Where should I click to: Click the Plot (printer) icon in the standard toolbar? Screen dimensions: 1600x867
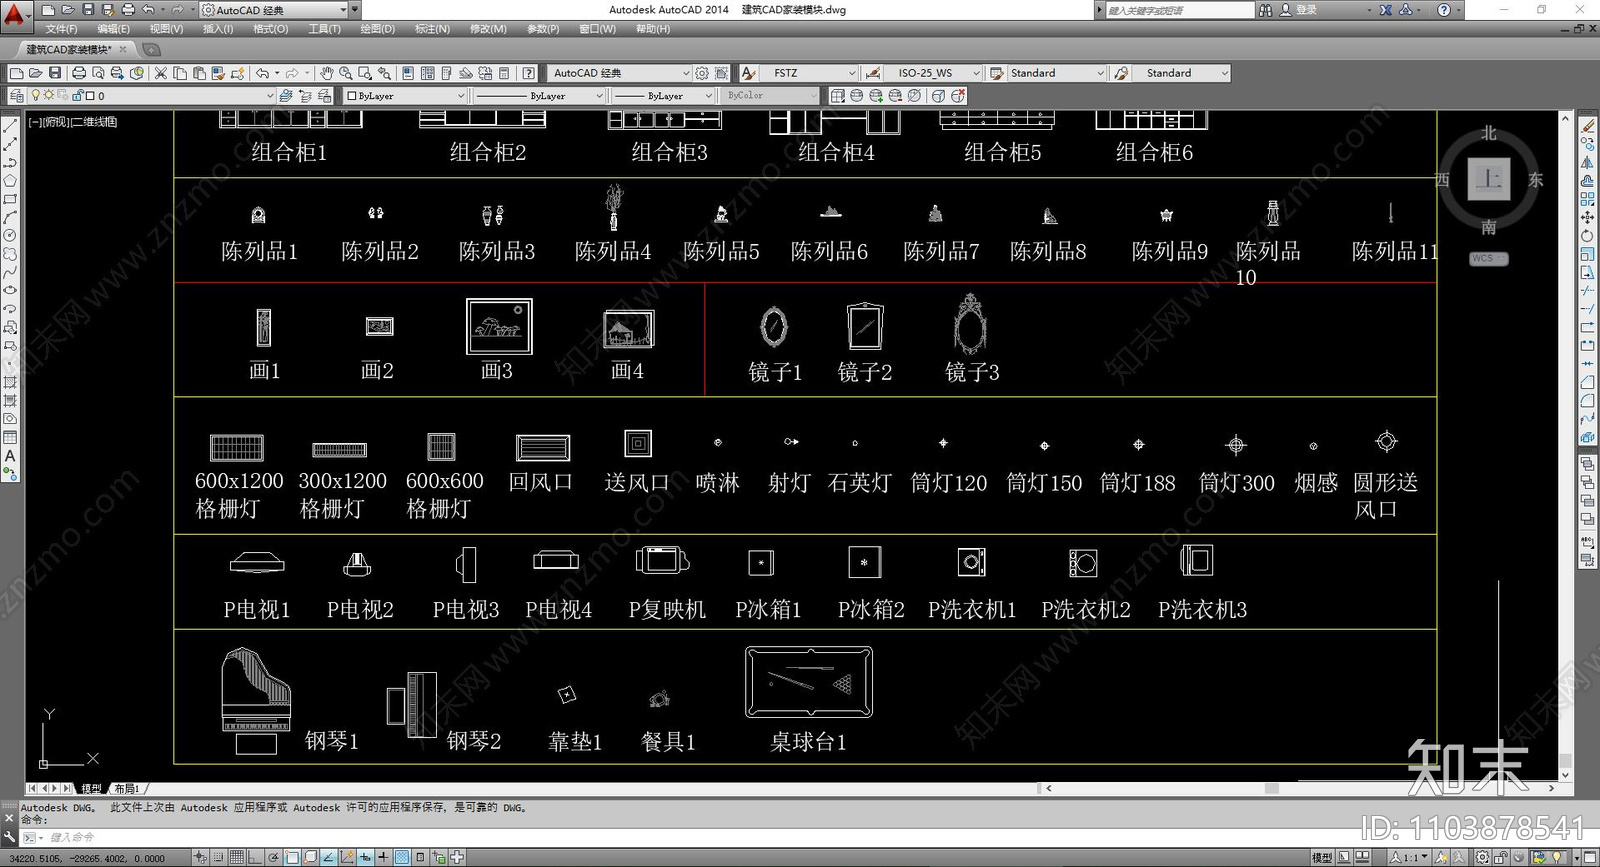[x=78, y=73]
